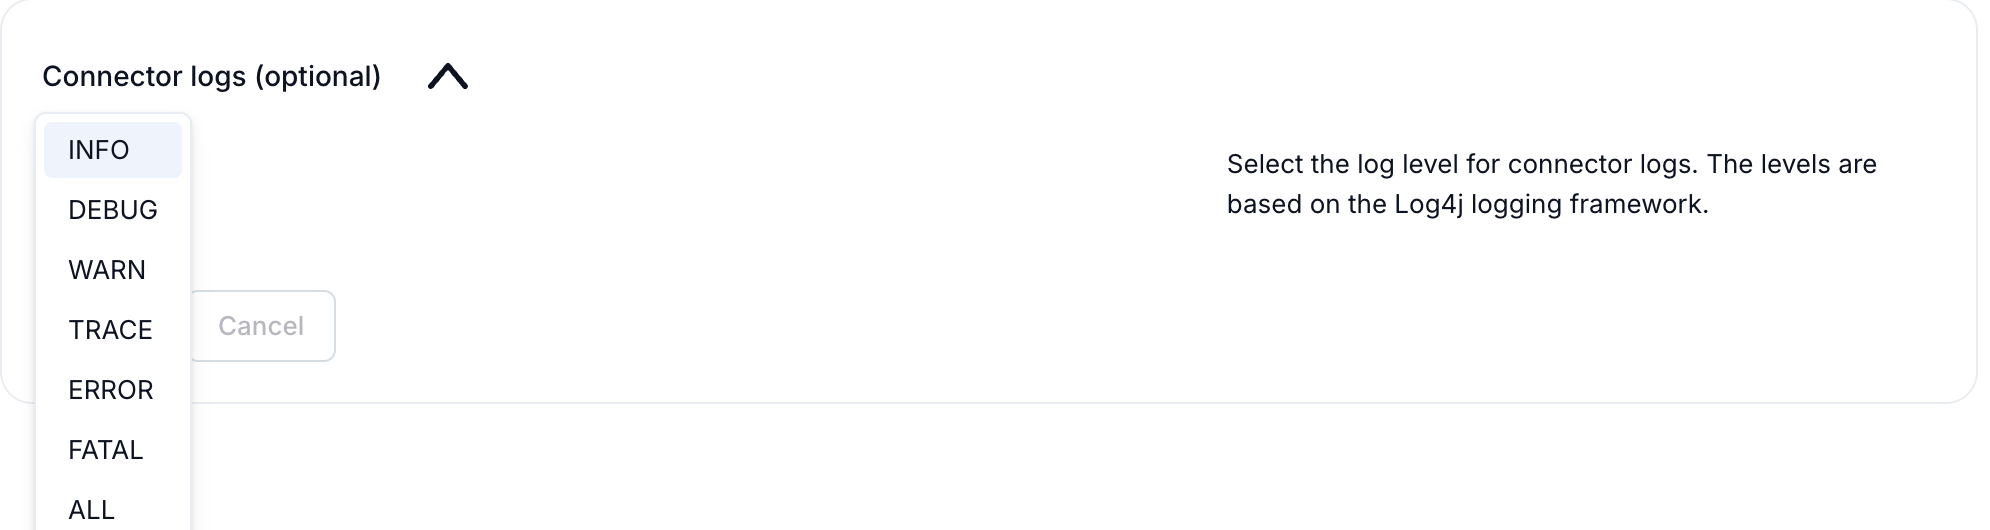Click the log level description text

tap(1551, 184)
